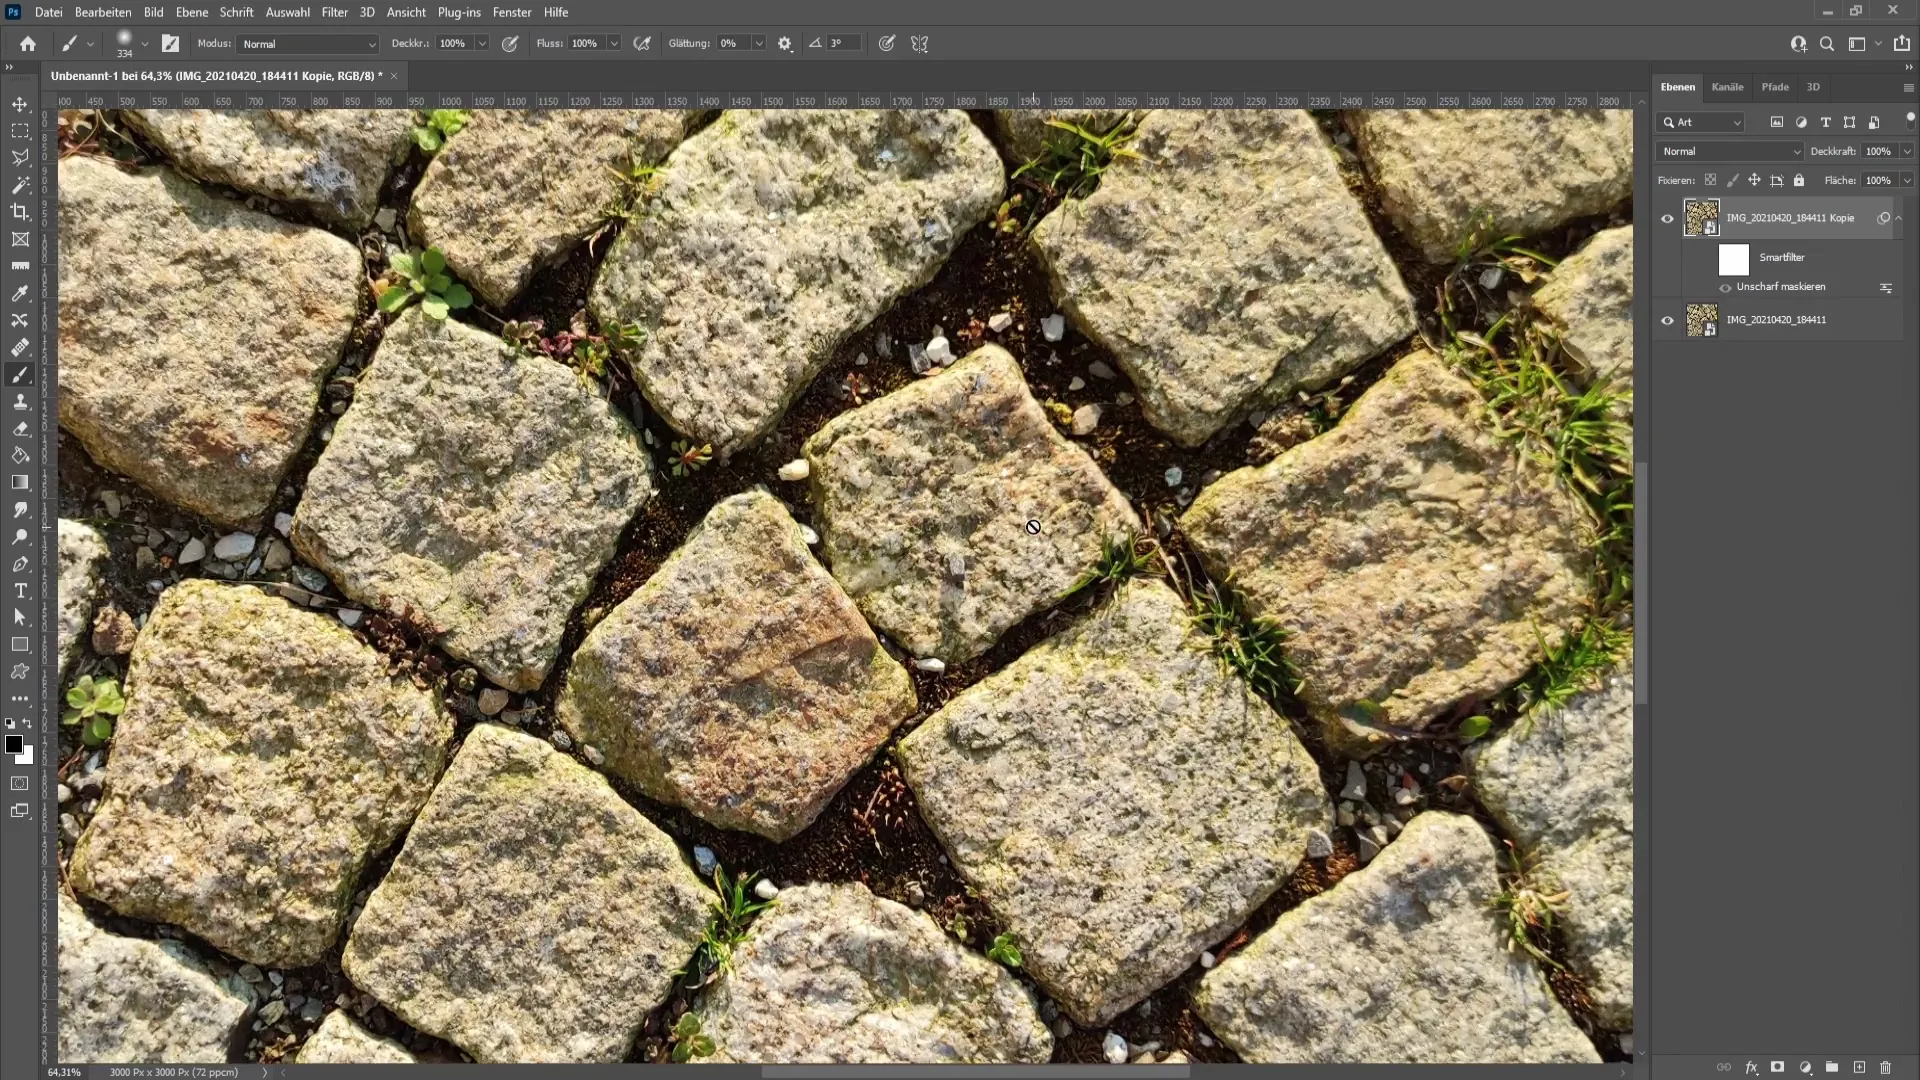Open the Modus blending mode dropdown

pyautogui.click(x=303, y=44)
